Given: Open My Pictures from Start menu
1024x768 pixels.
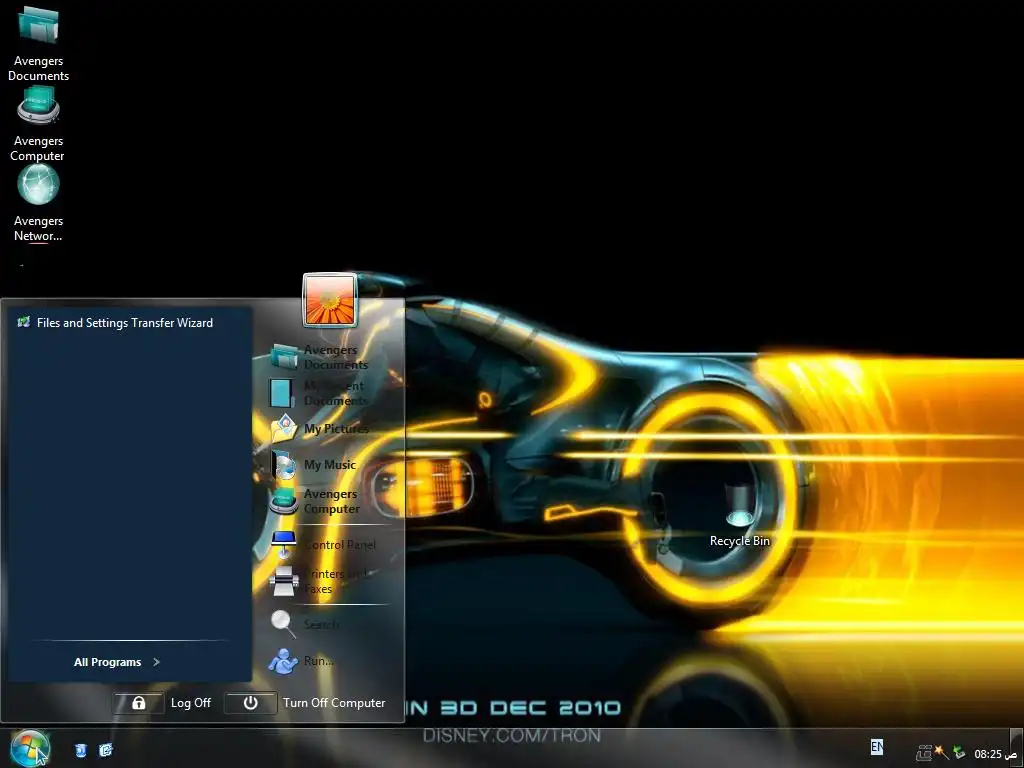Looking at the screenshot, I should click(x=320, y=428).
